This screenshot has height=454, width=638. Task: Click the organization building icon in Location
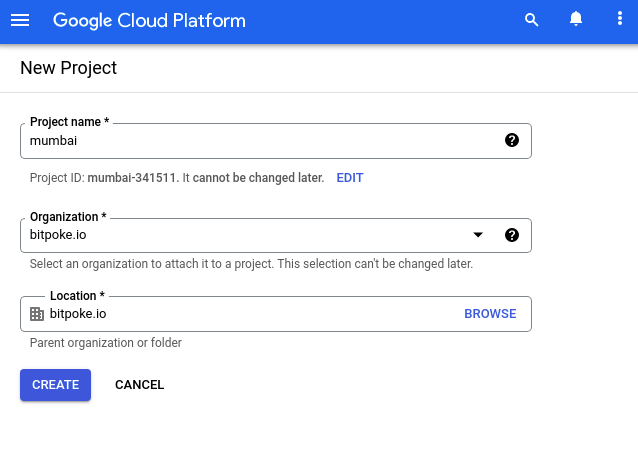(37, 314)
